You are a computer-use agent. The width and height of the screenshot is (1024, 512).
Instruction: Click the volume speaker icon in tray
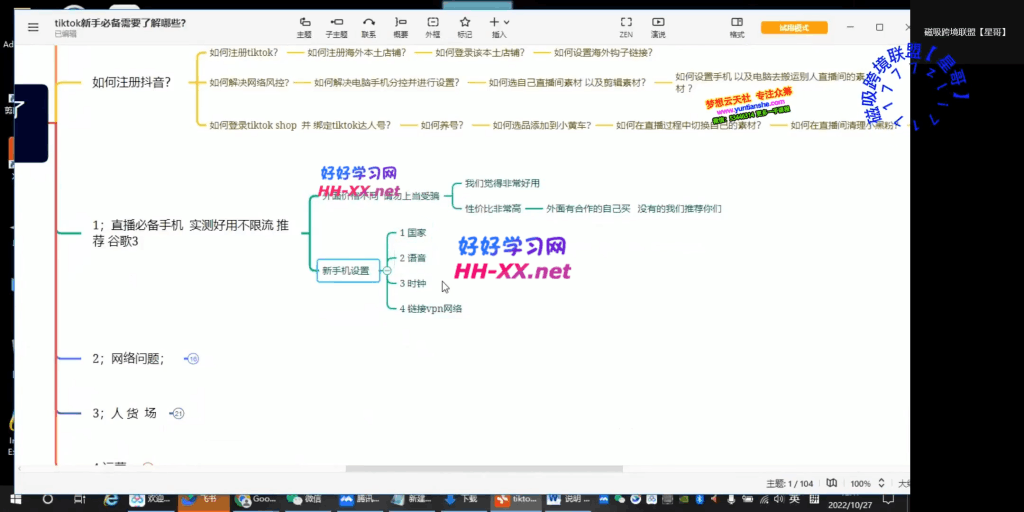pyautogui.click(x=778, y=500)
